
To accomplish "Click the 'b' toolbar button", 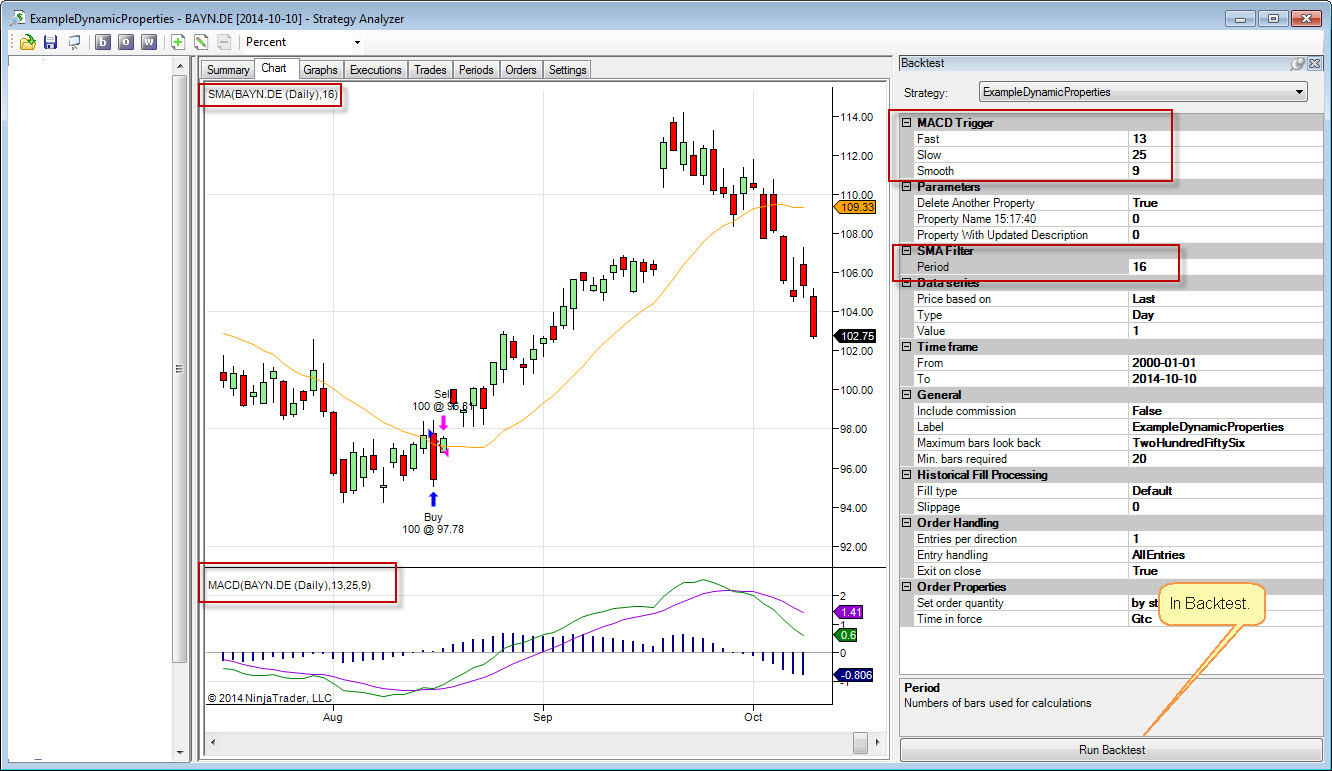I will coord(103,42).
